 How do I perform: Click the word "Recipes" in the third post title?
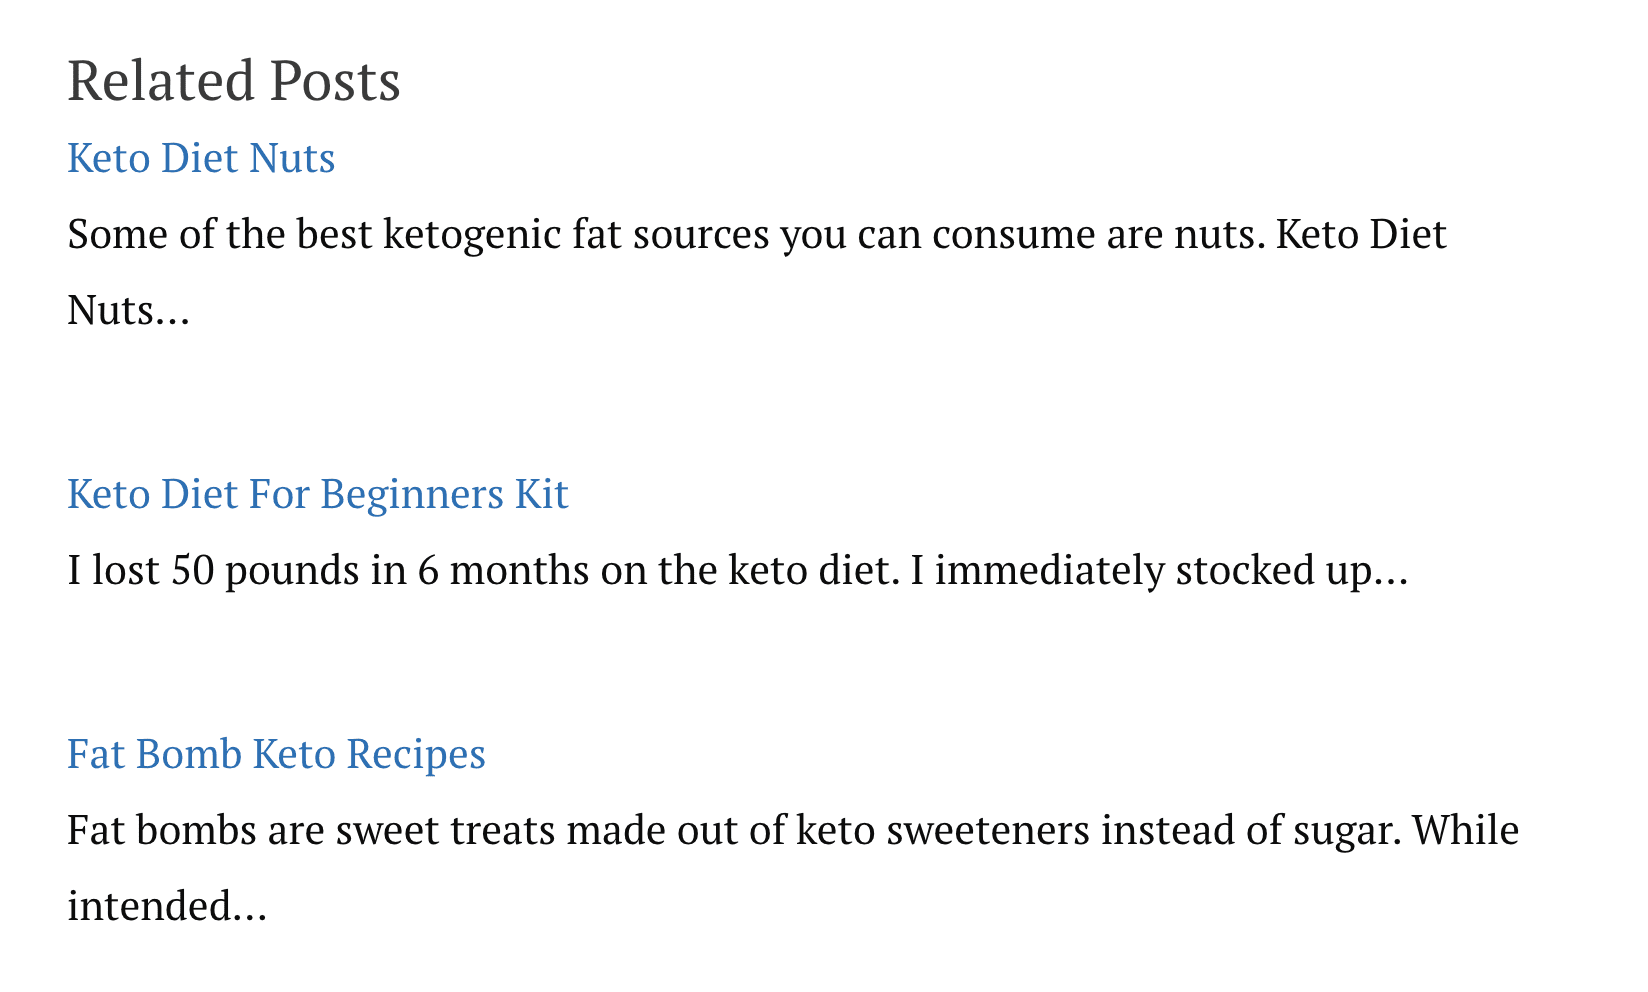(x=416, y=755)
